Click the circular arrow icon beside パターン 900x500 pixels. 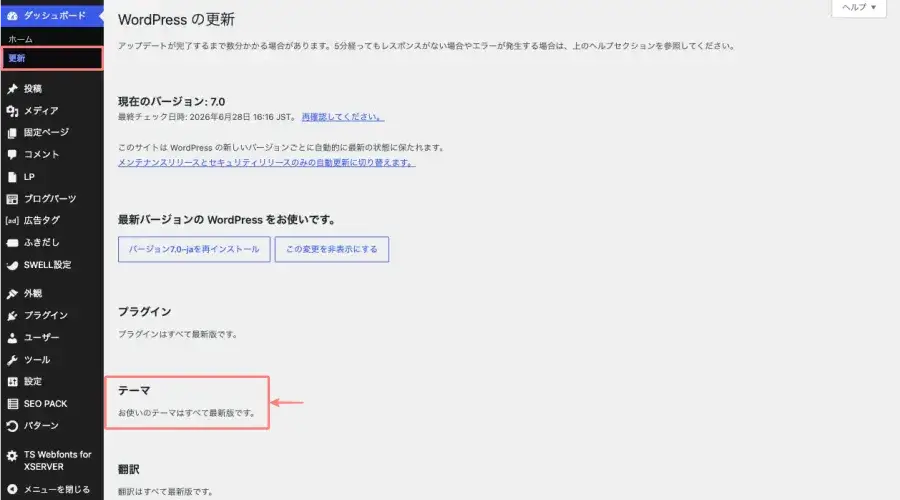tap(12, 425)
